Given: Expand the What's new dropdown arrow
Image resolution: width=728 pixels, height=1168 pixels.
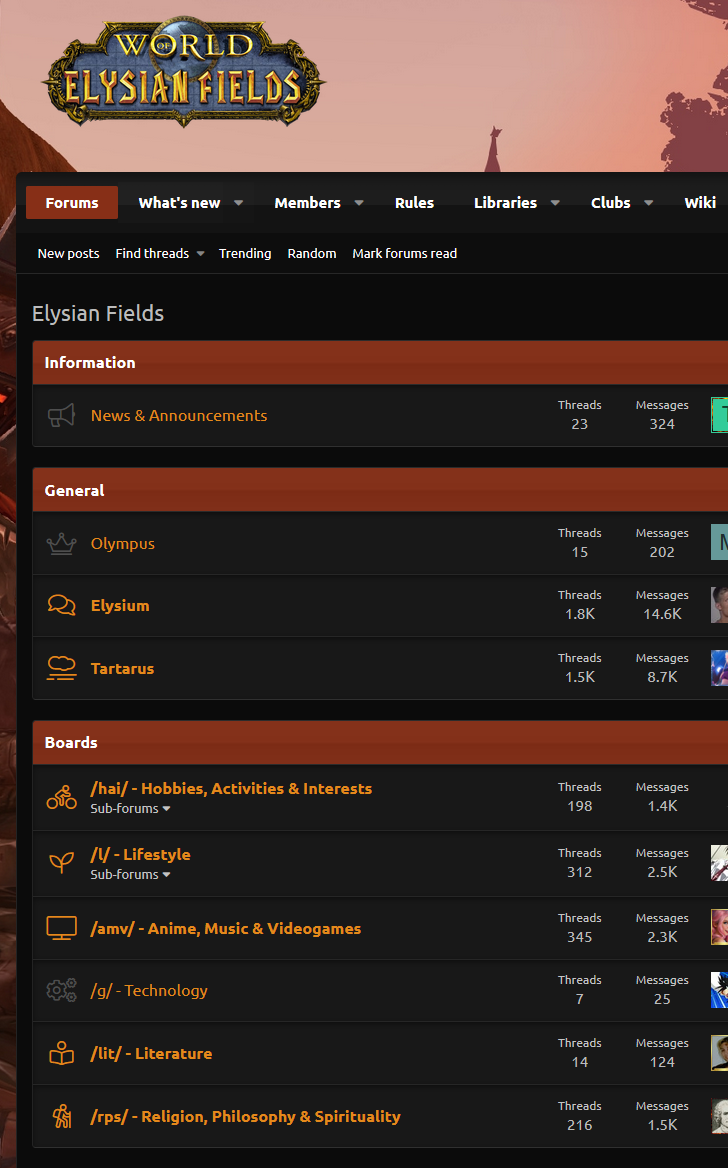Looking at the screenshot, I should click(239, 203).
